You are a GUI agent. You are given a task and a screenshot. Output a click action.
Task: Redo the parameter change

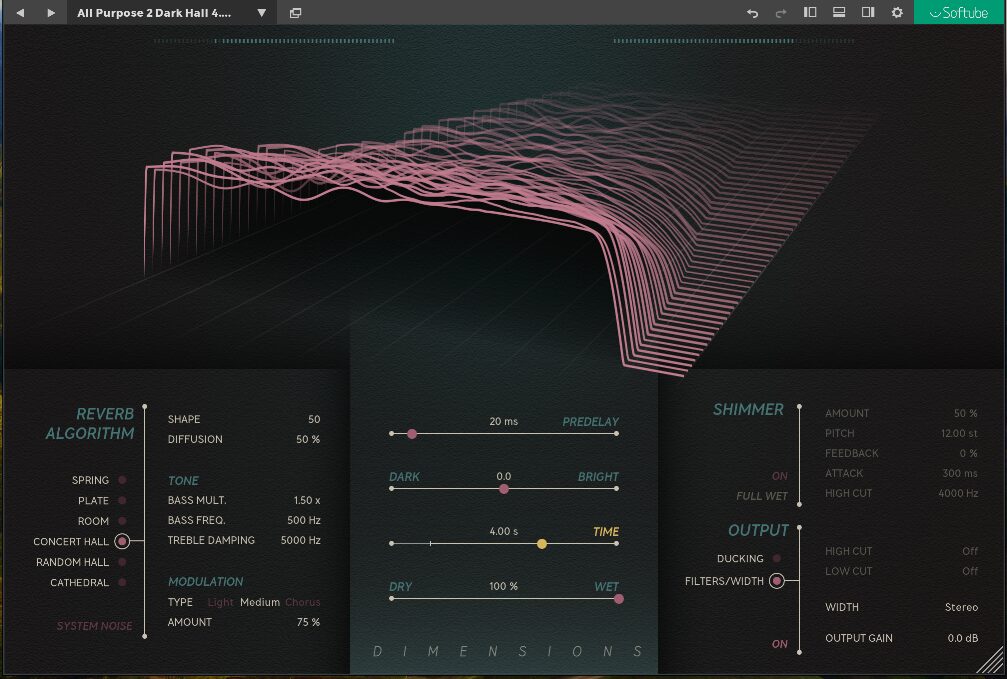click(x=781, y=13)
